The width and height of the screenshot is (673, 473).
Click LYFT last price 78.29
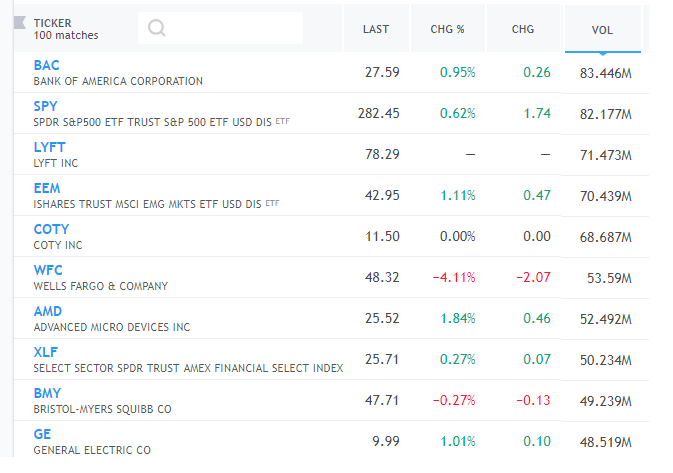[x=382, y=154]
